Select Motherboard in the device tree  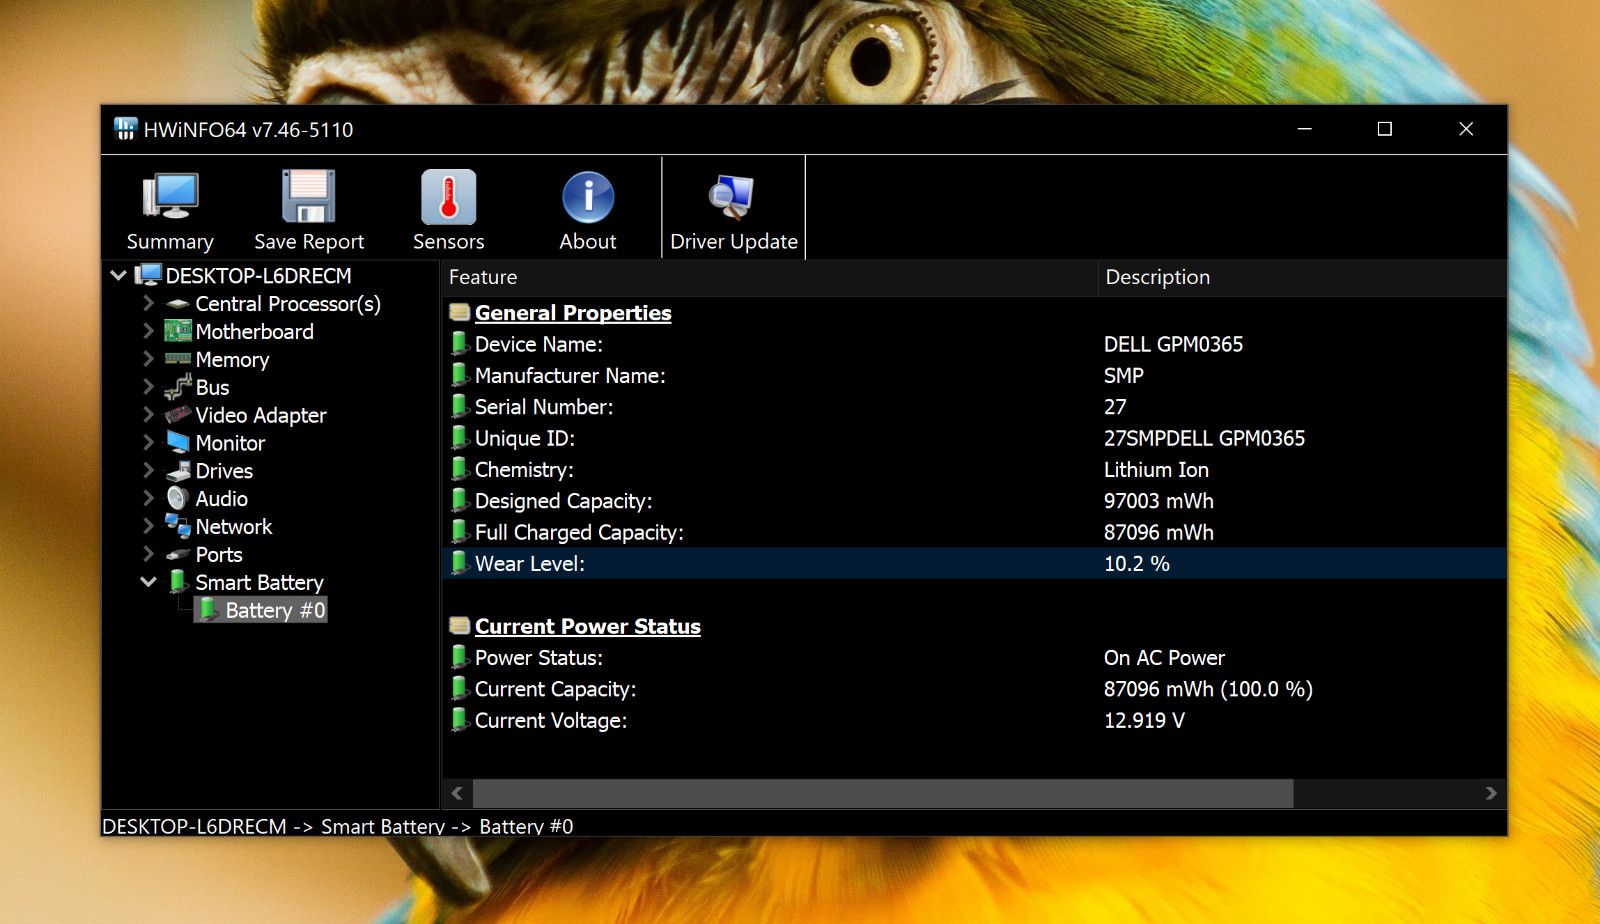point(254,331)
